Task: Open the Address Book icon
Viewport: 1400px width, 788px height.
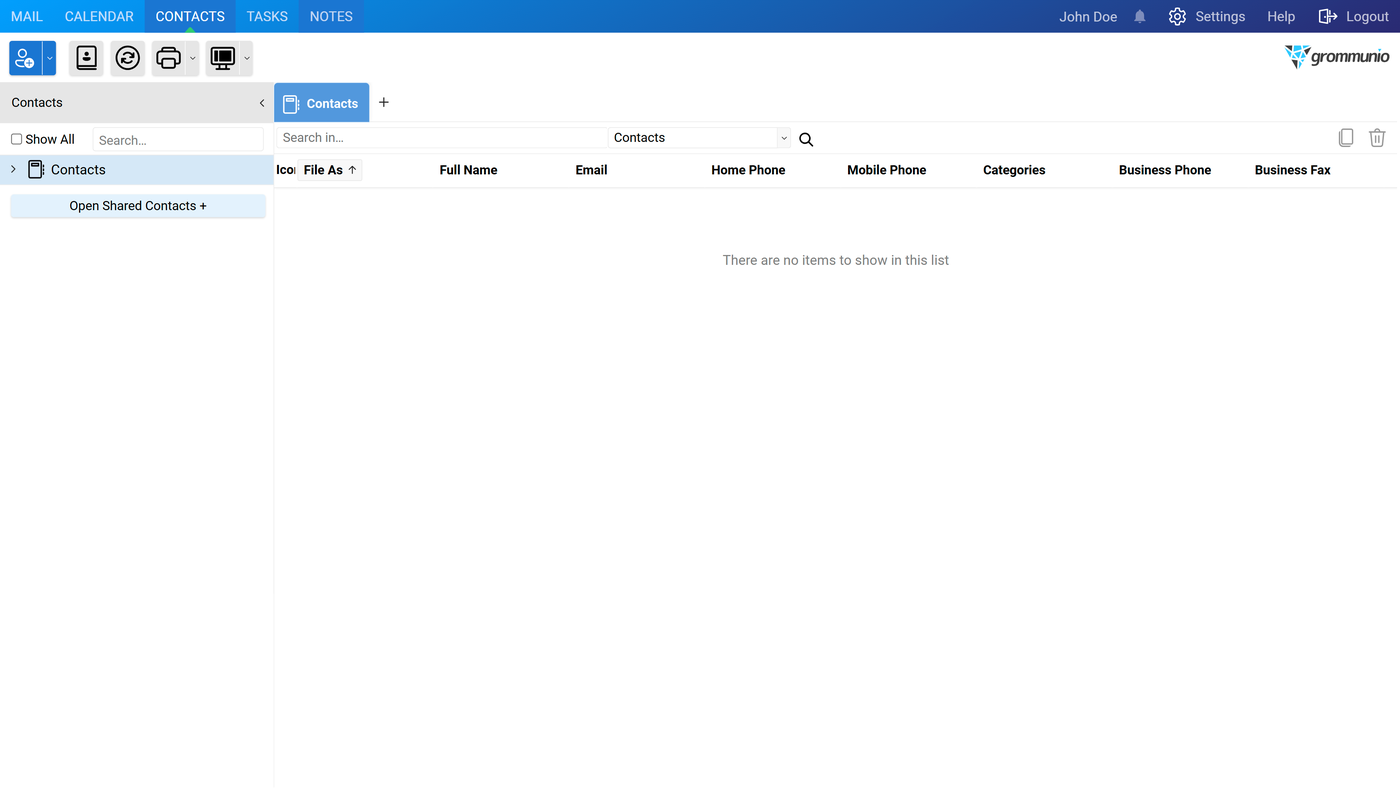Action: pos(87,59)
